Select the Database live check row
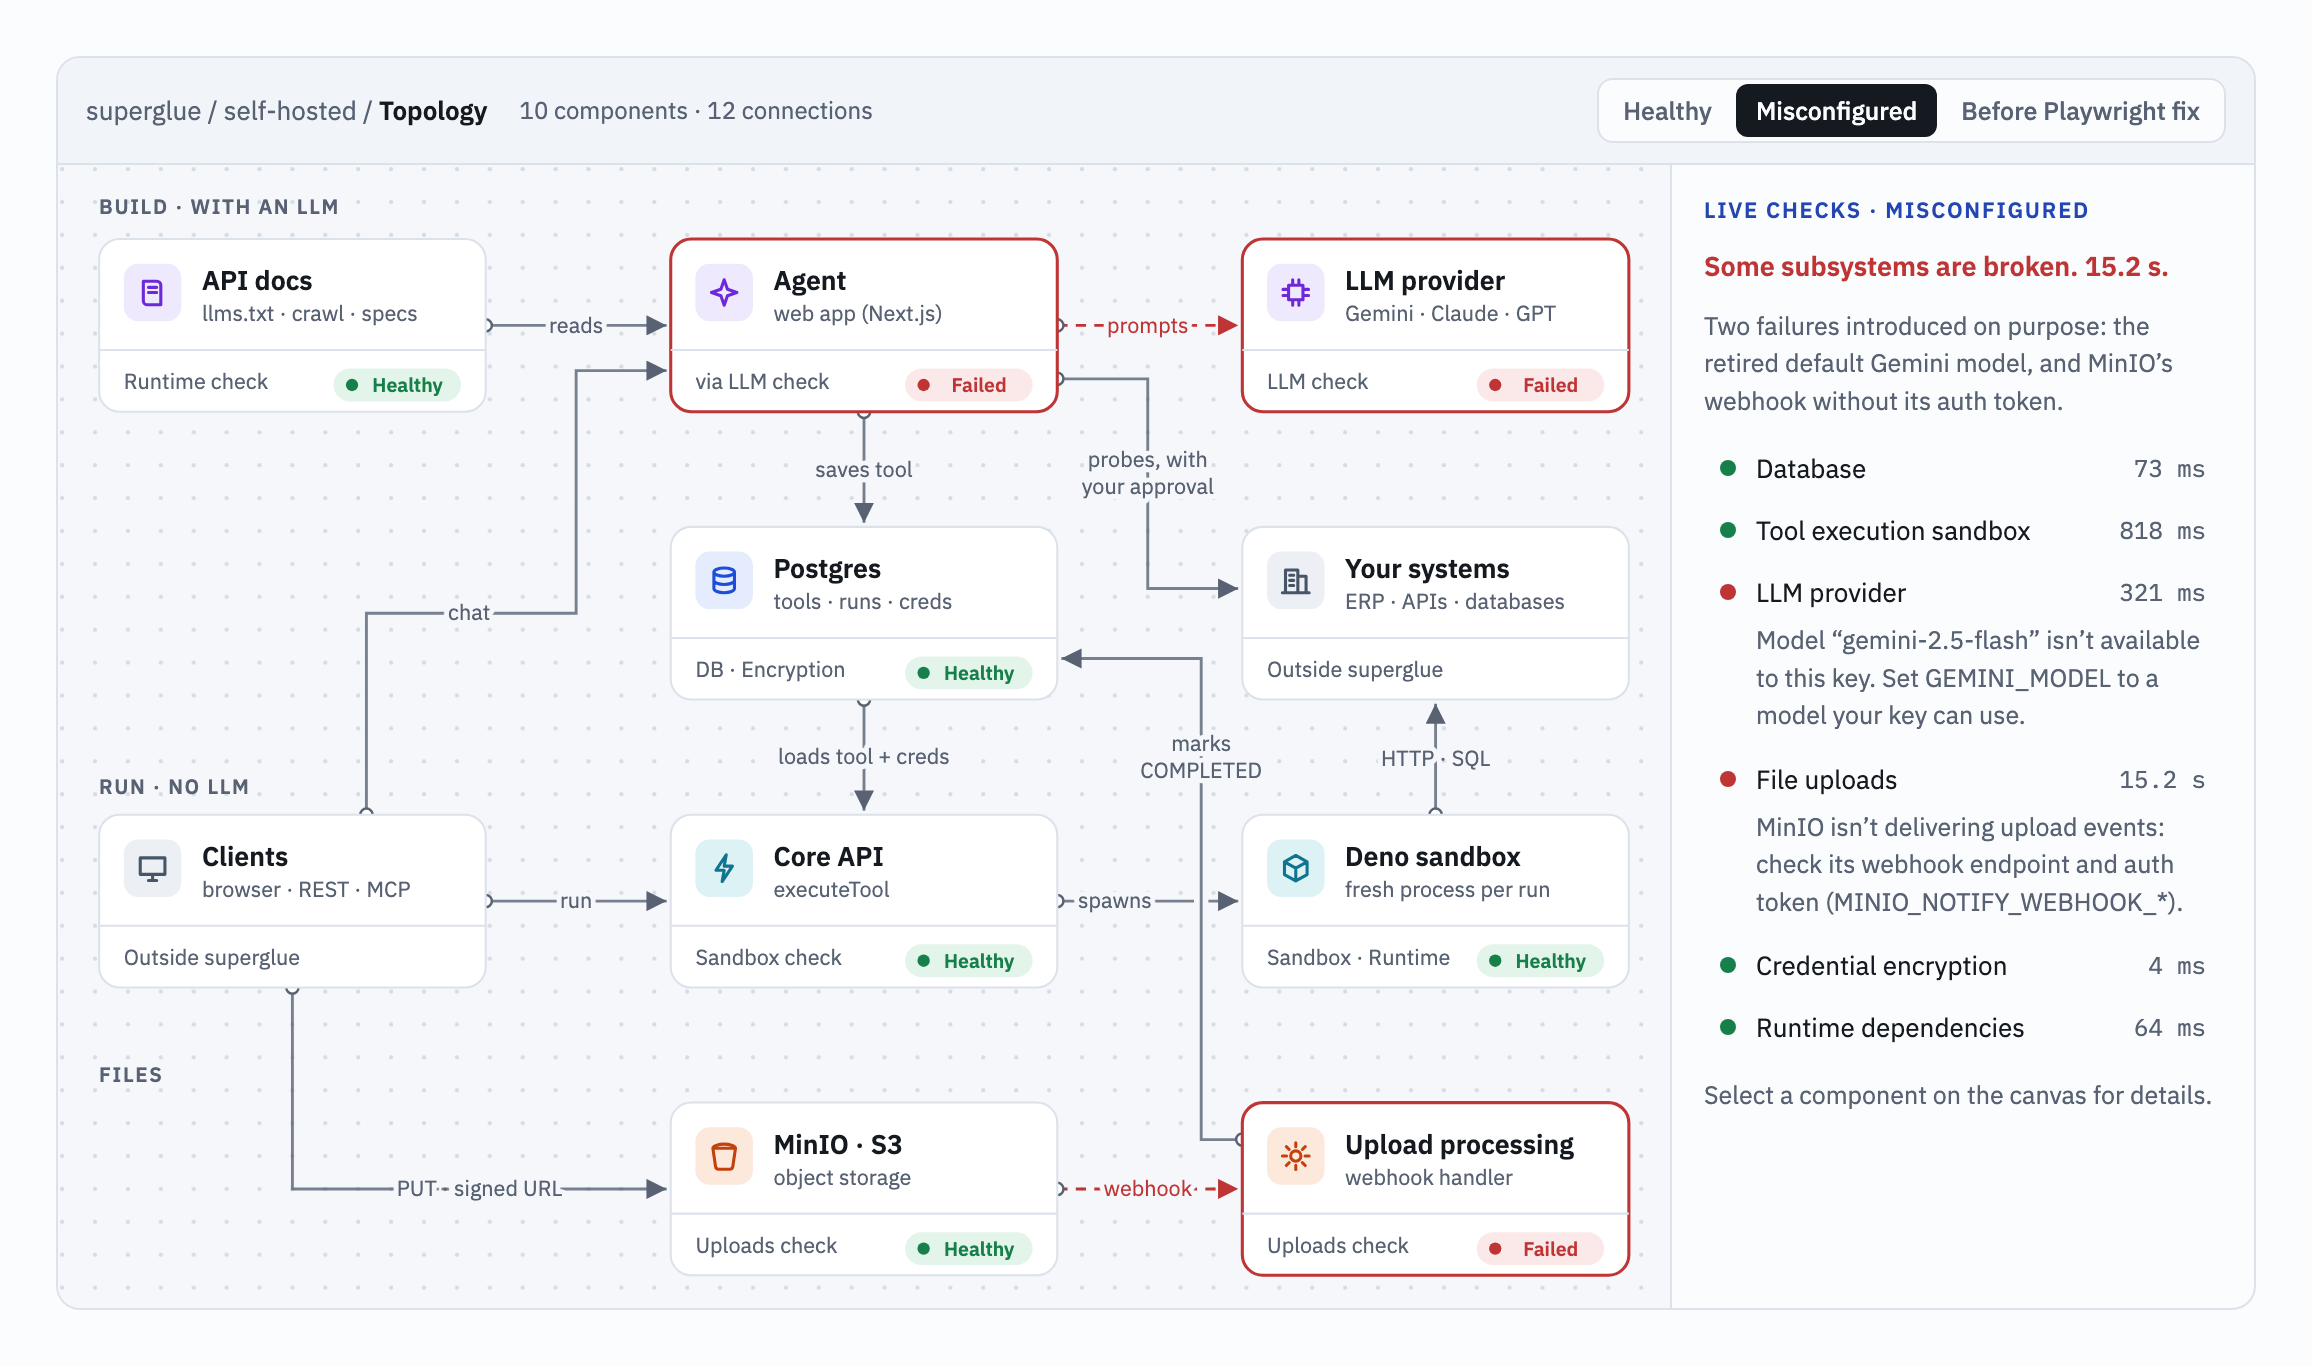The image size is (2312, 1366). [x=1961, y=469]
